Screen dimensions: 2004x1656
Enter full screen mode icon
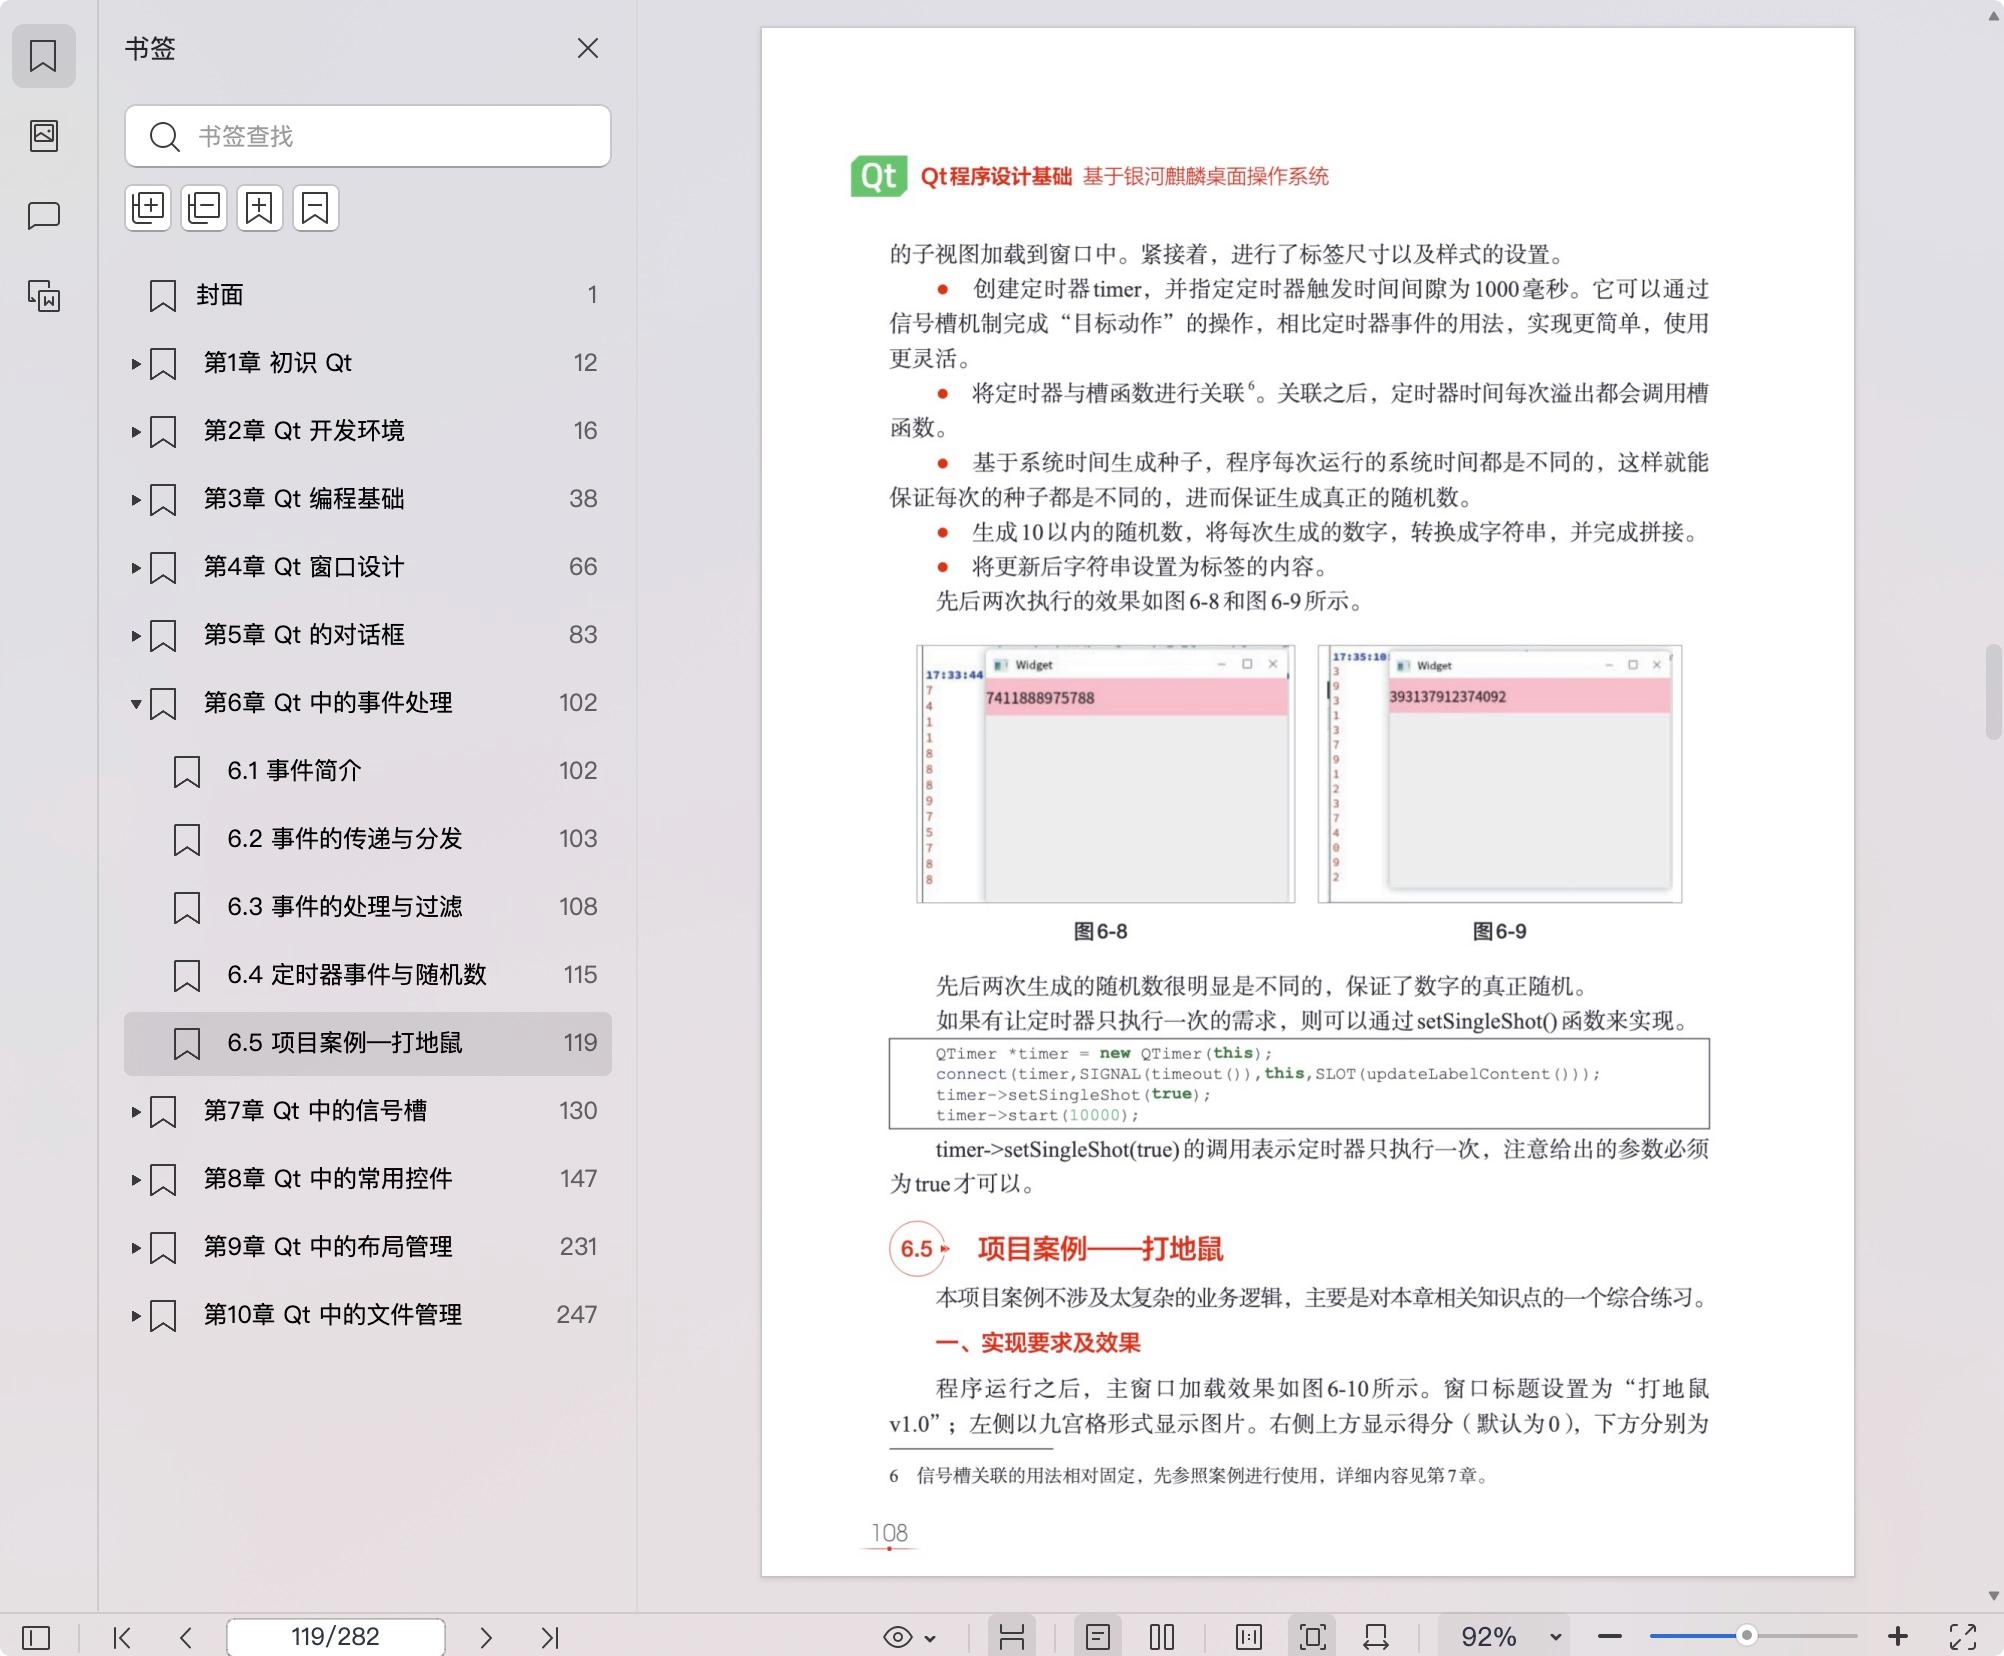point(1963,1637)
